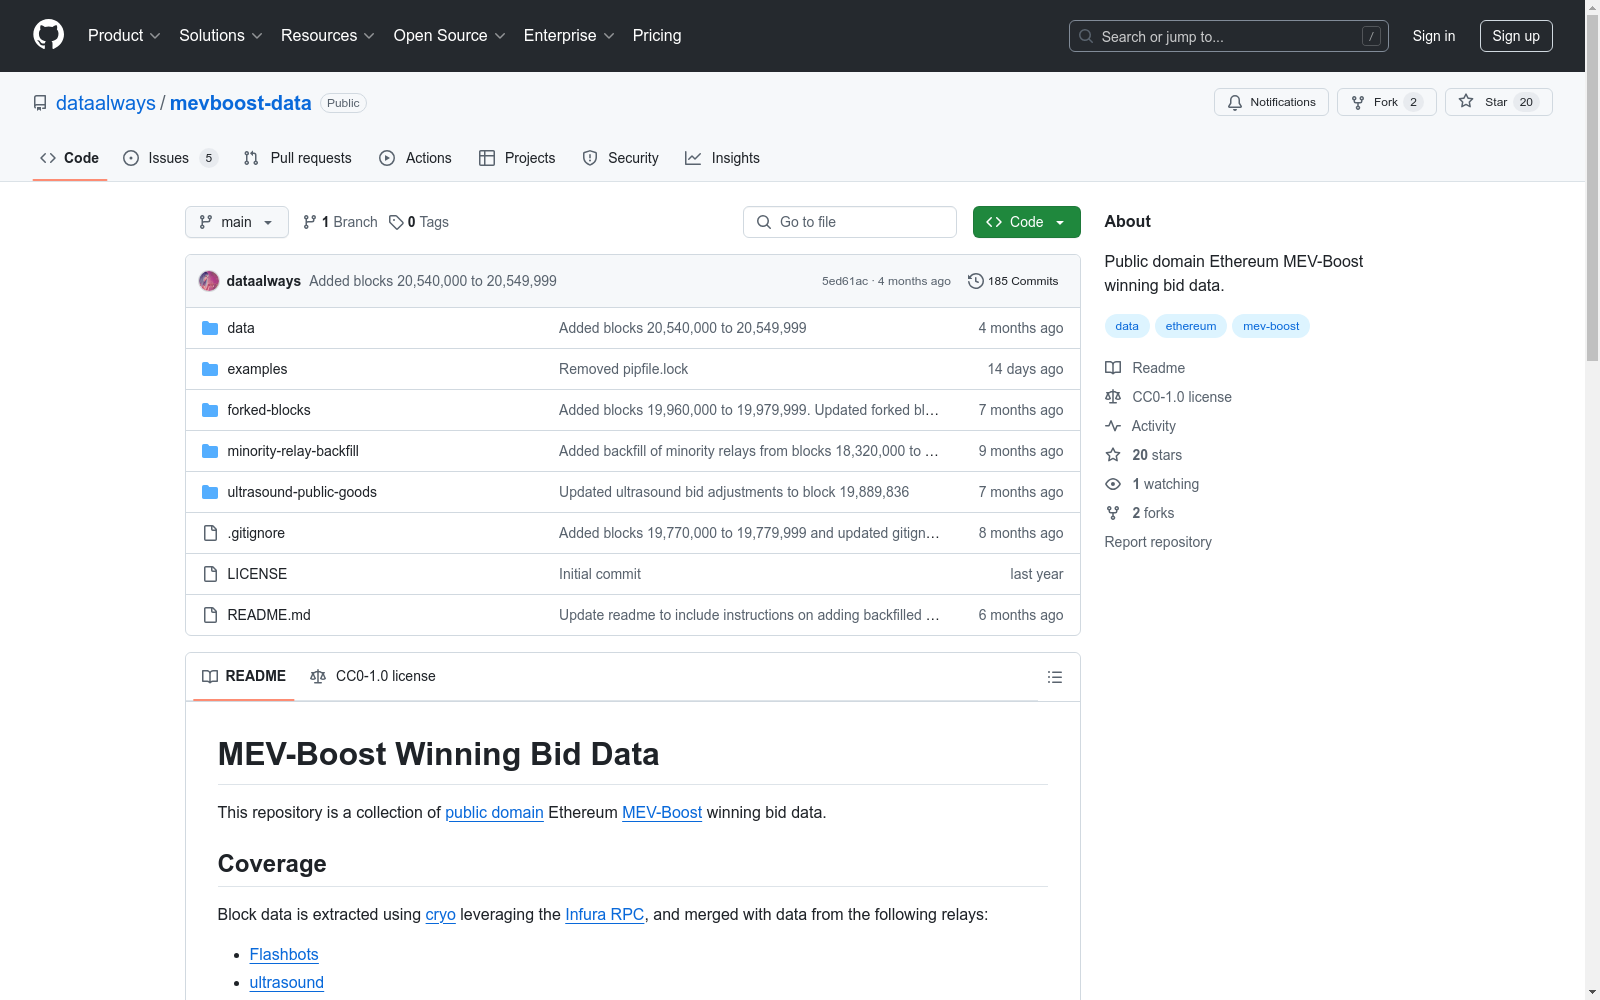Open the public domain link in README

pos(494,813)
